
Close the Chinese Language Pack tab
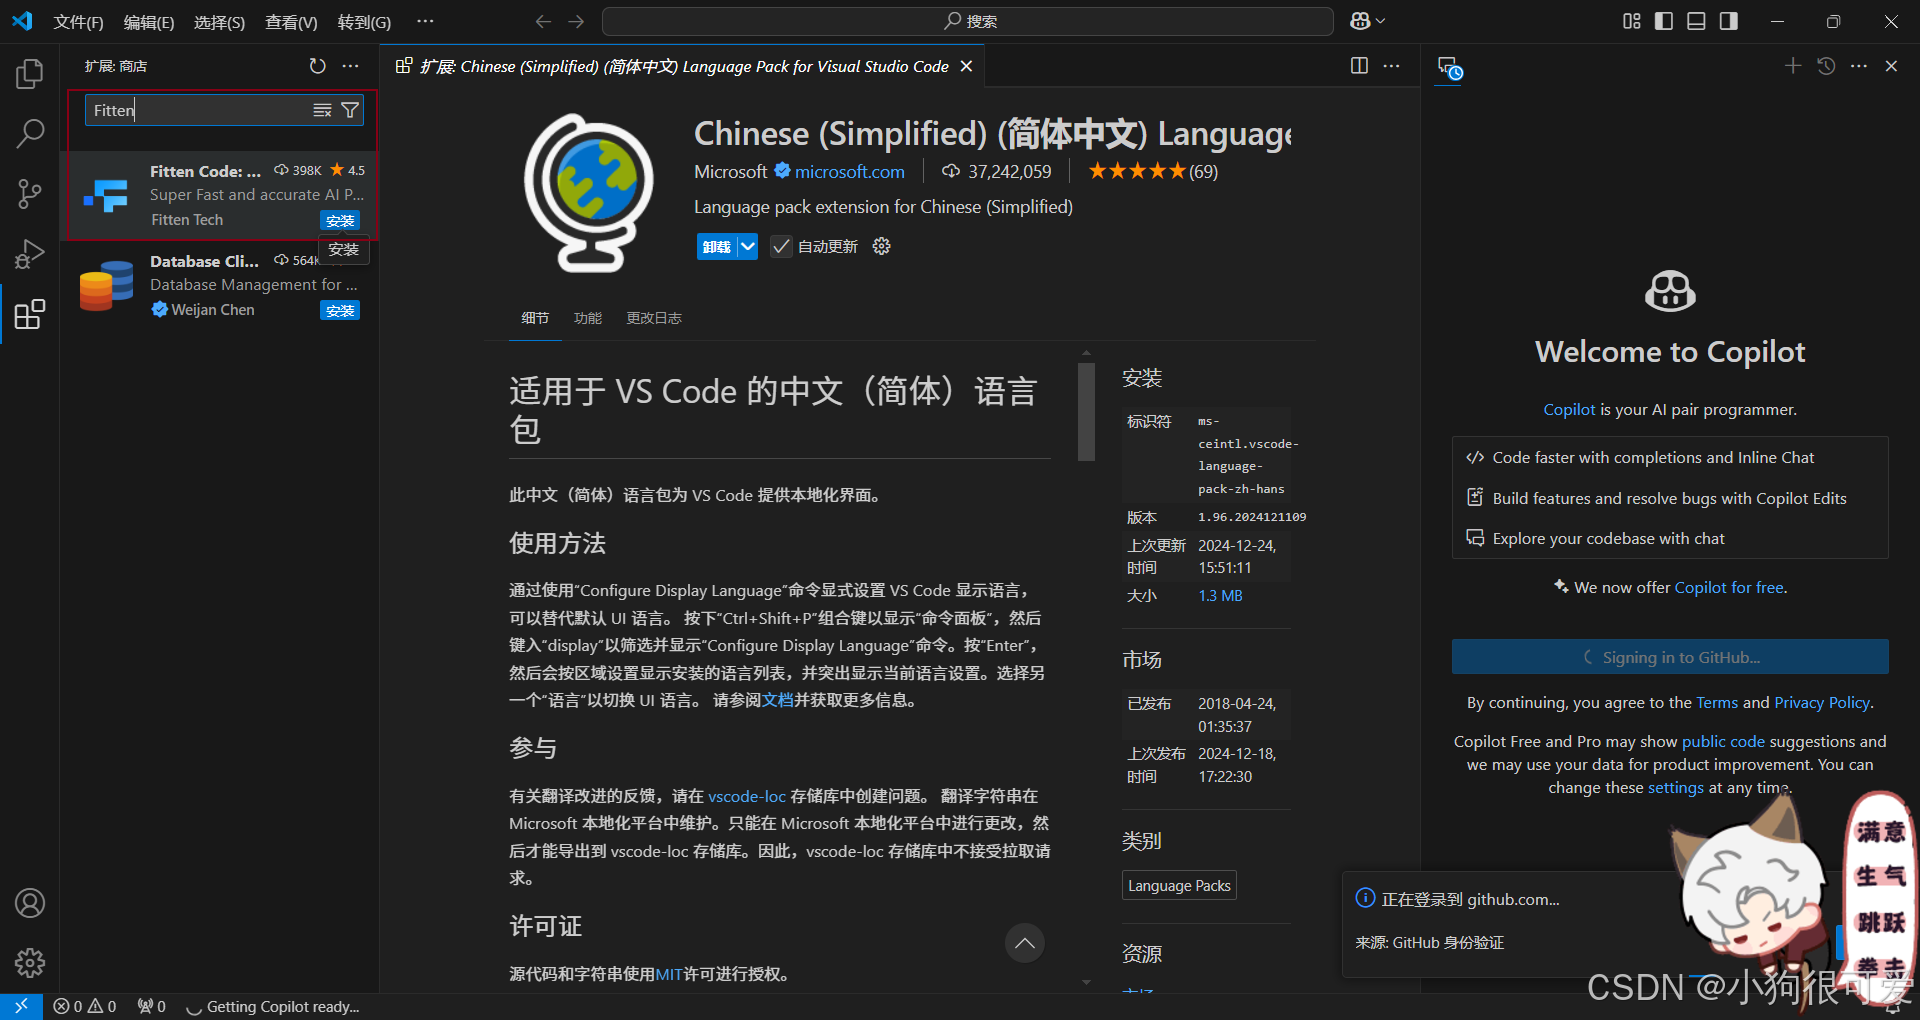(966, 66)
